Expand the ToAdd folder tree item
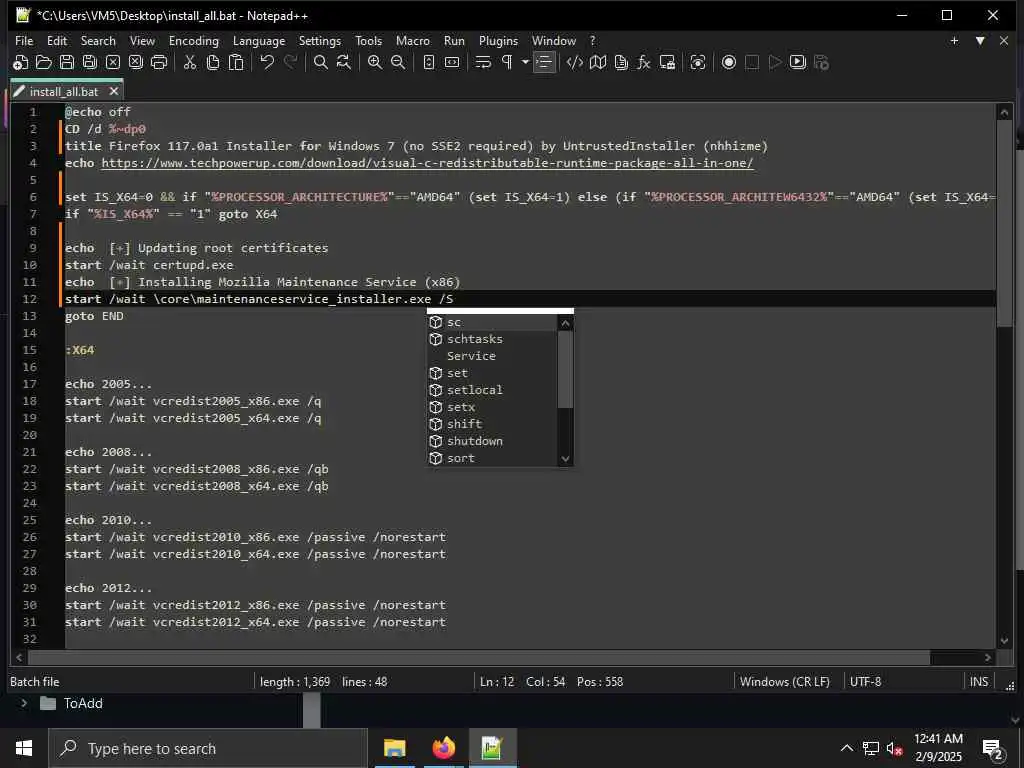The width and height of the screenshot is (1024, 768). (x=24, y=703)
